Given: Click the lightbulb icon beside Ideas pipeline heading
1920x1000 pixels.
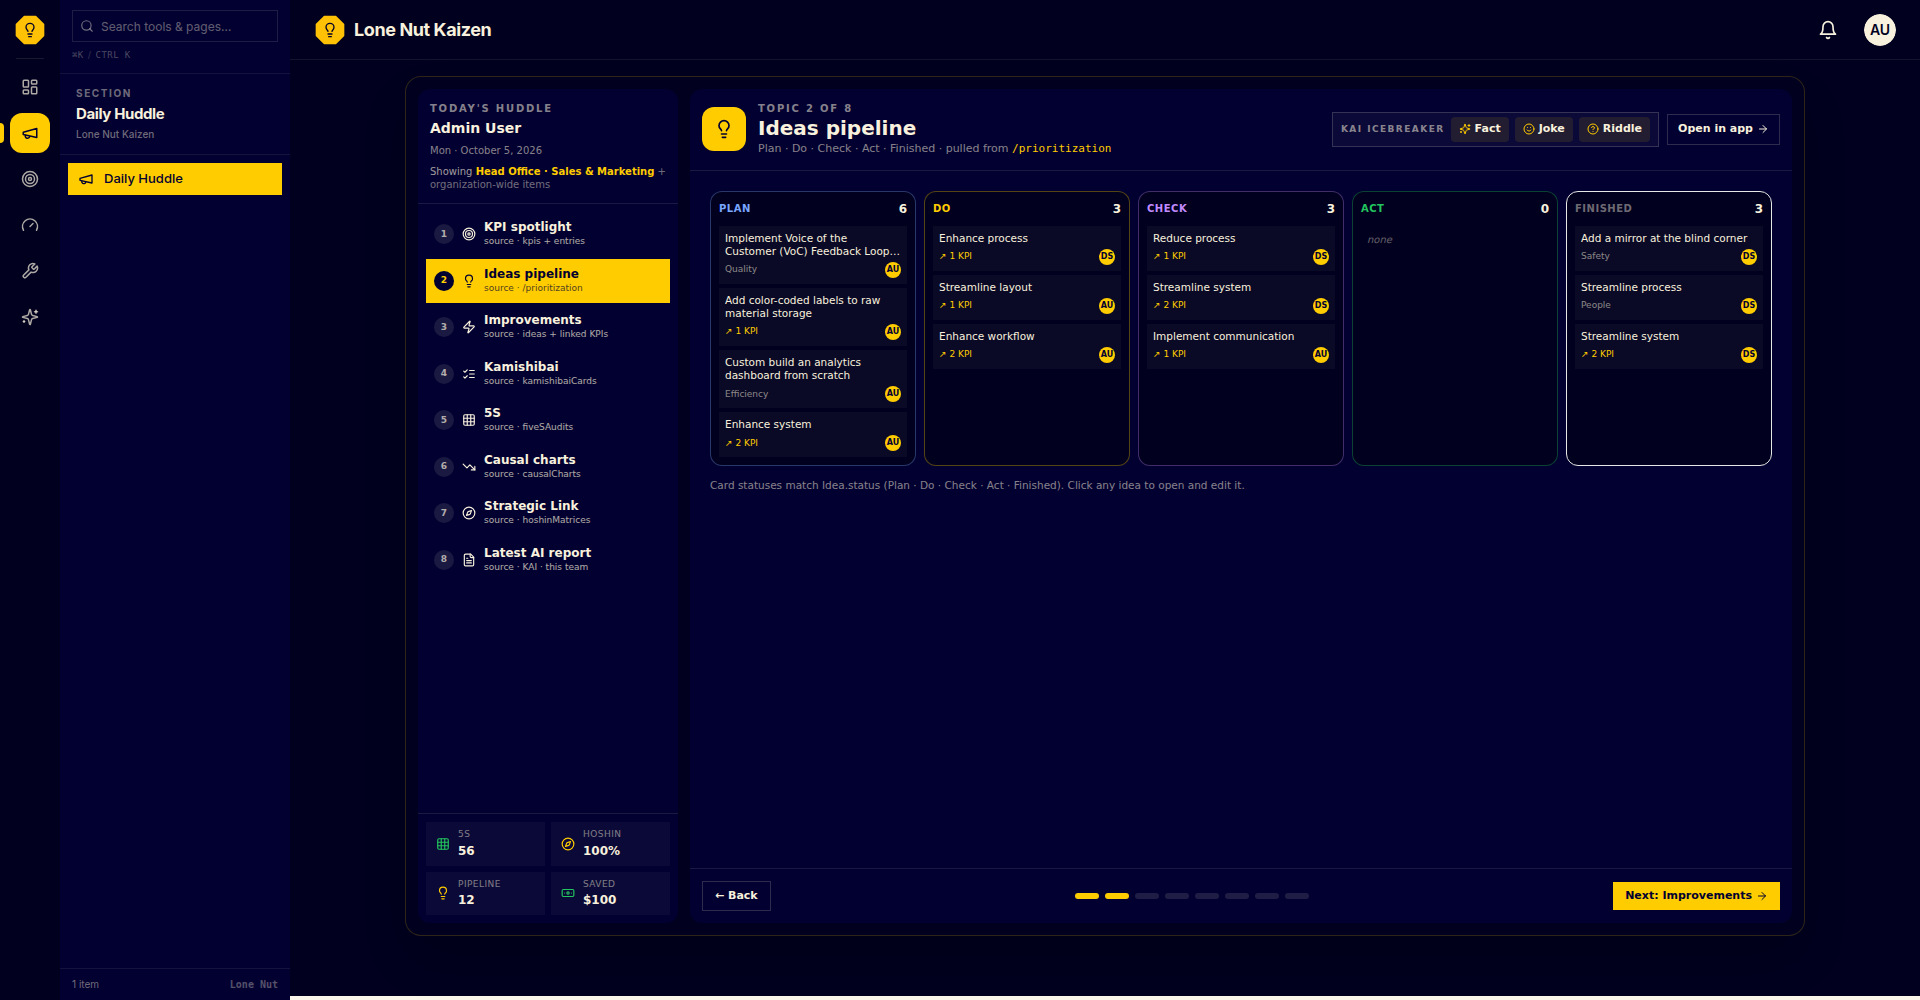Looking at the screenshot, I should click(724, 129).
